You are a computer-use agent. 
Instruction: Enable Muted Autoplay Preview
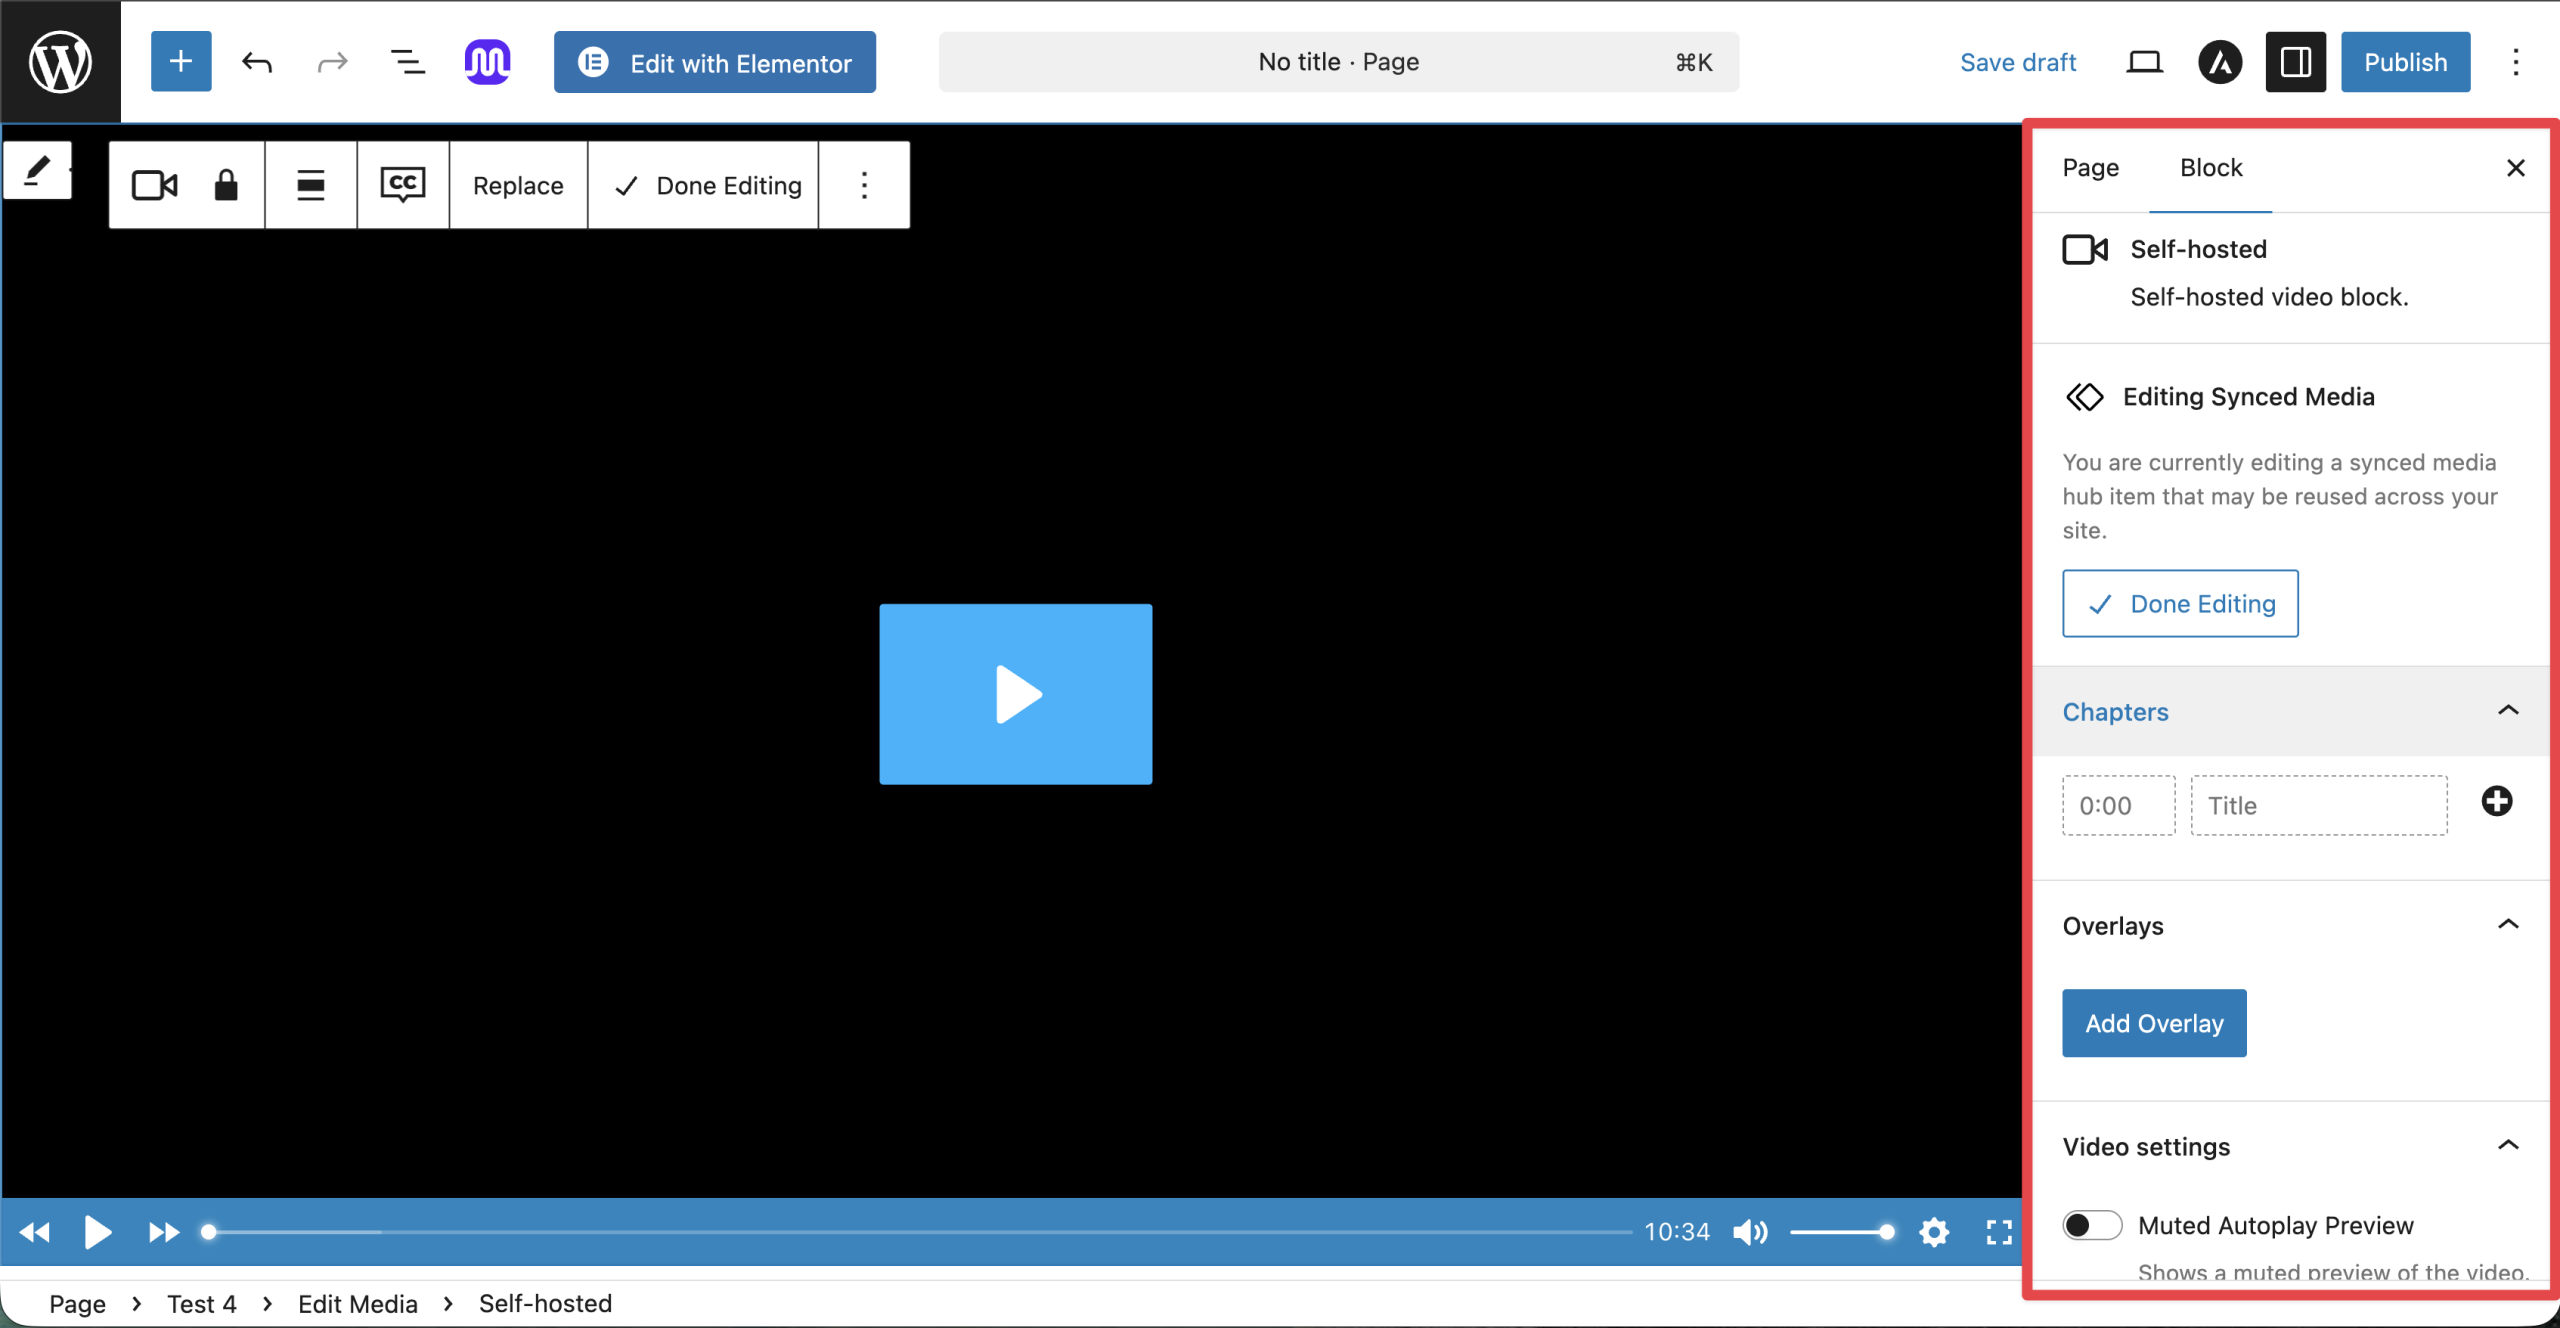(2092, 1224)
